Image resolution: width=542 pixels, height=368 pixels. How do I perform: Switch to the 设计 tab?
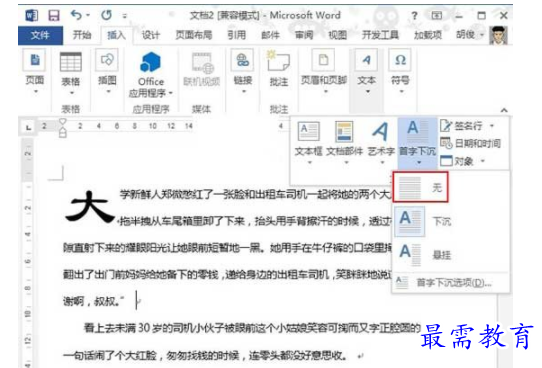(x=151, y=35)
